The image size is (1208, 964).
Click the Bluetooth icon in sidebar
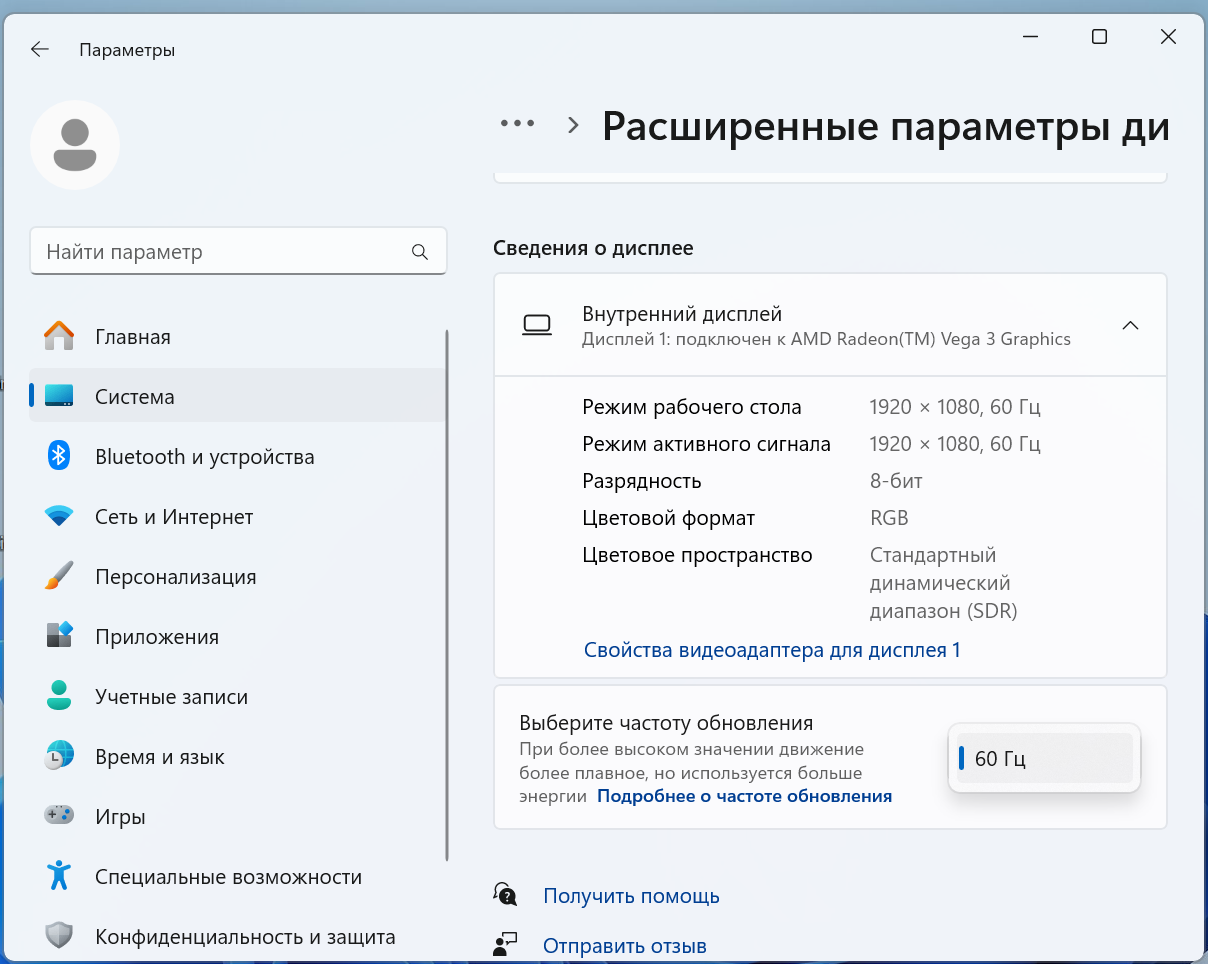click(59, 457)
